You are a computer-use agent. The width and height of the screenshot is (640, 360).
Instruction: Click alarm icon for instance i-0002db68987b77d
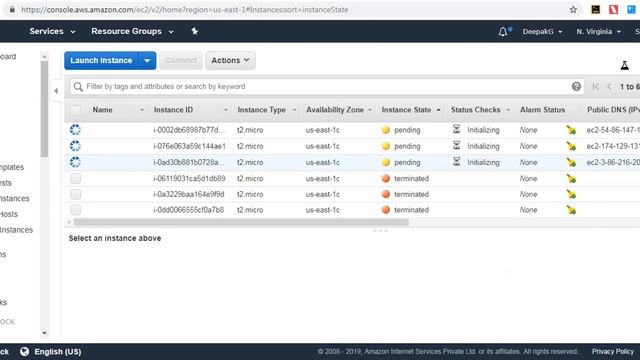coord(571,130)
